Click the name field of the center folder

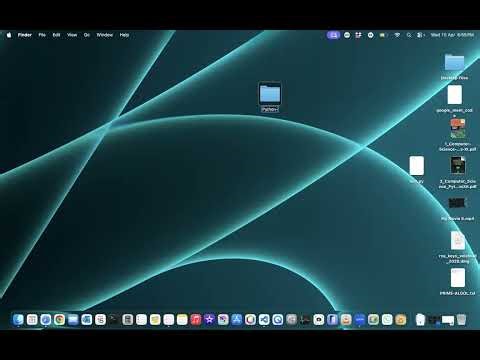270,109
